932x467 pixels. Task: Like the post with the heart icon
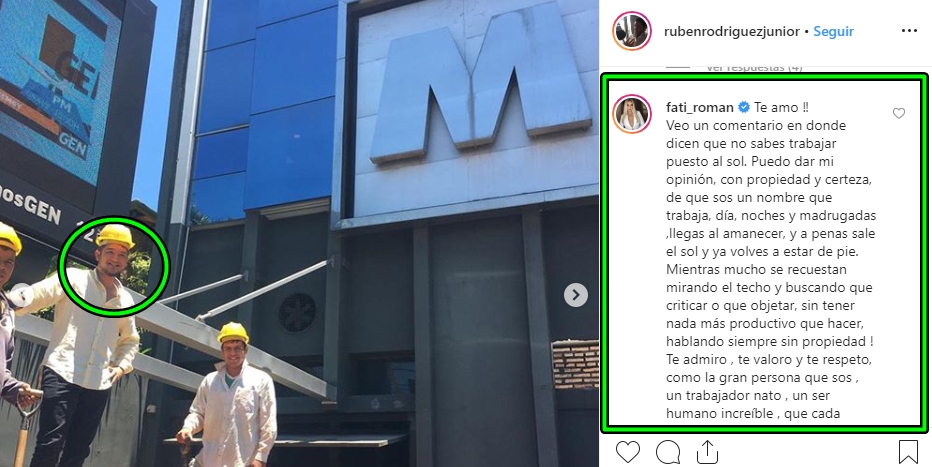click(x=627, y=453)
